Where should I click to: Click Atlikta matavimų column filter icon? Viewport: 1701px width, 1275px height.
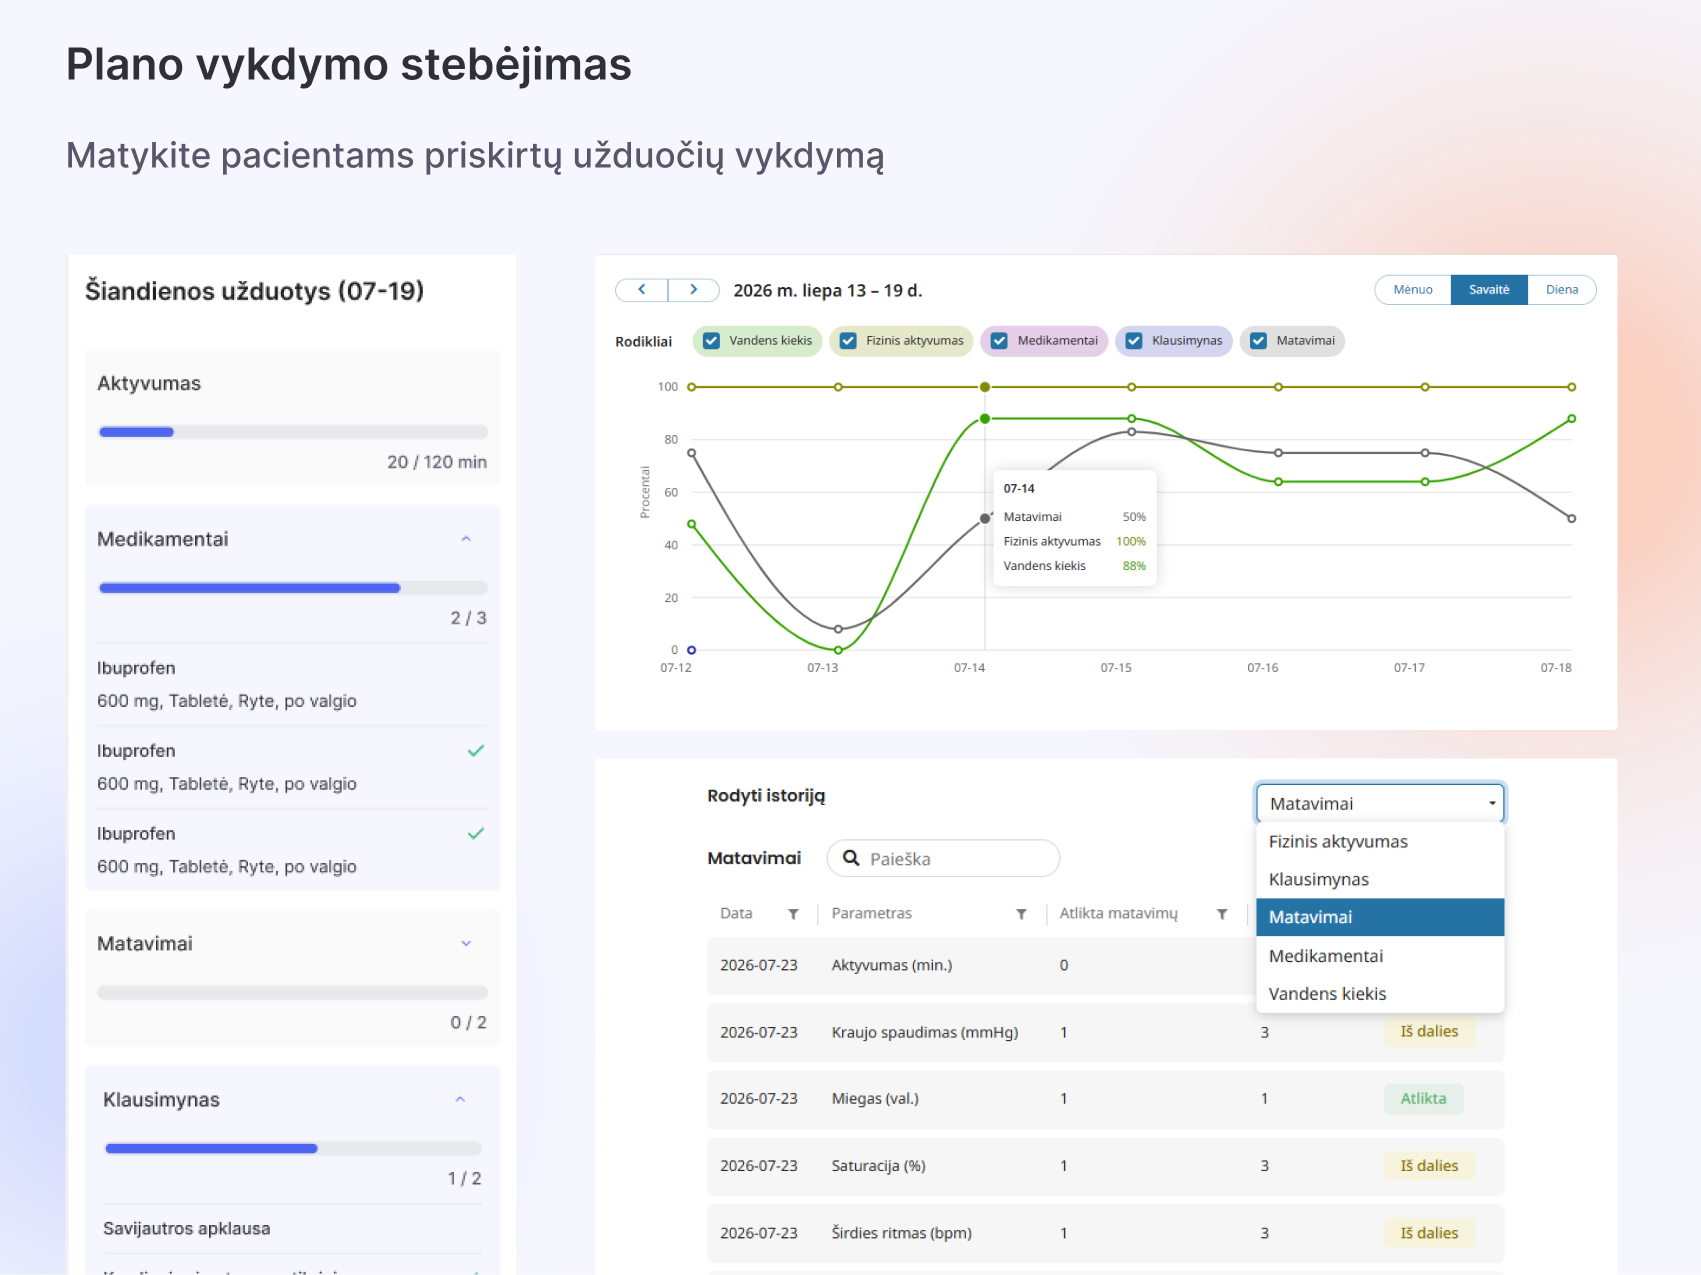pos(1222,914)
